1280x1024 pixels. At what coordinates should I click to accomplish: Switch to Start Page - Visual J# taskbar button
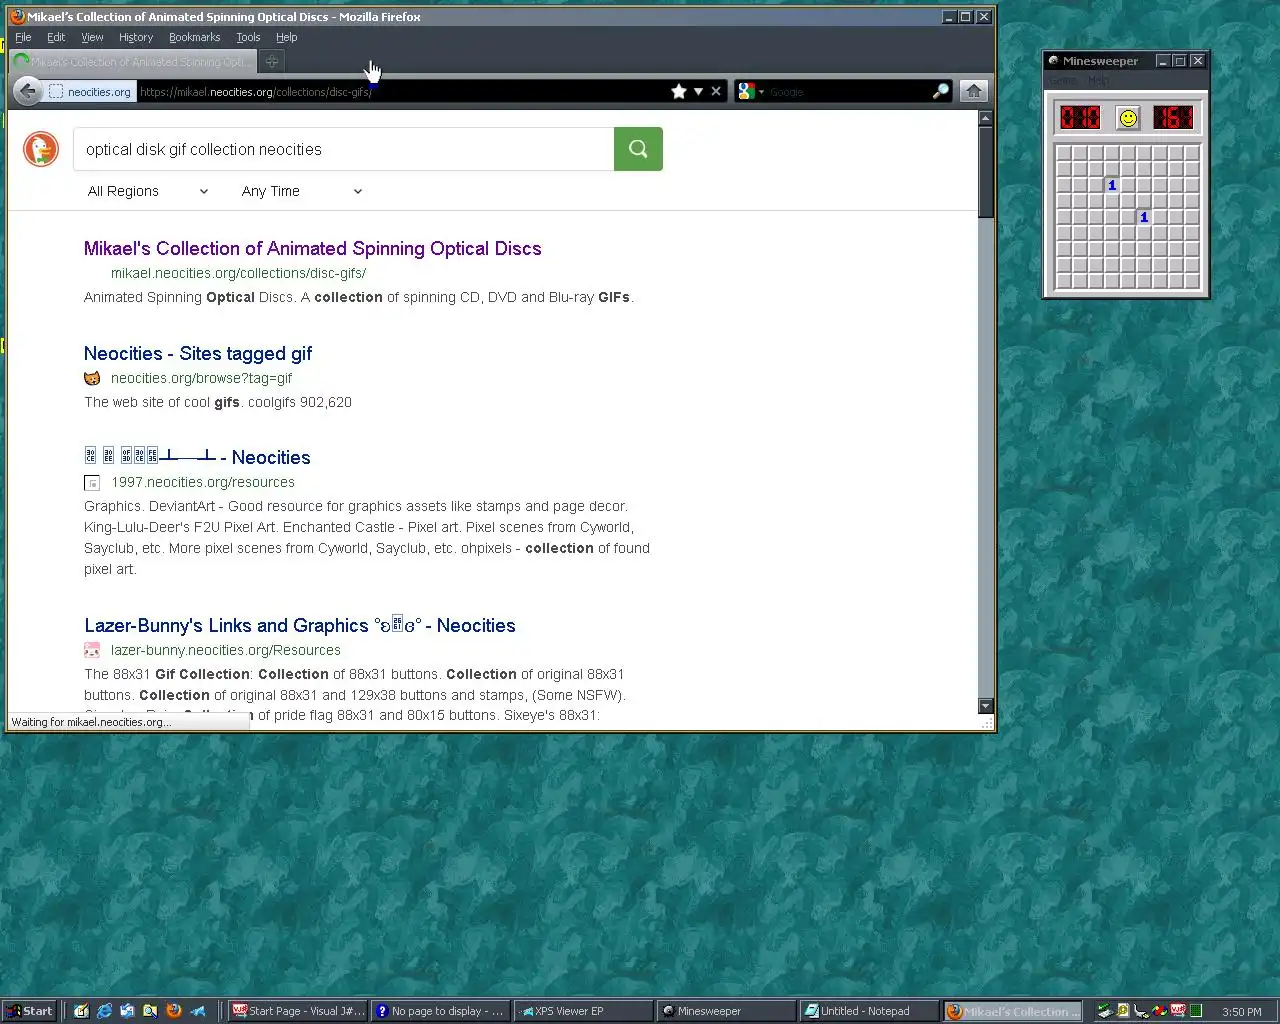point(298,1011)
